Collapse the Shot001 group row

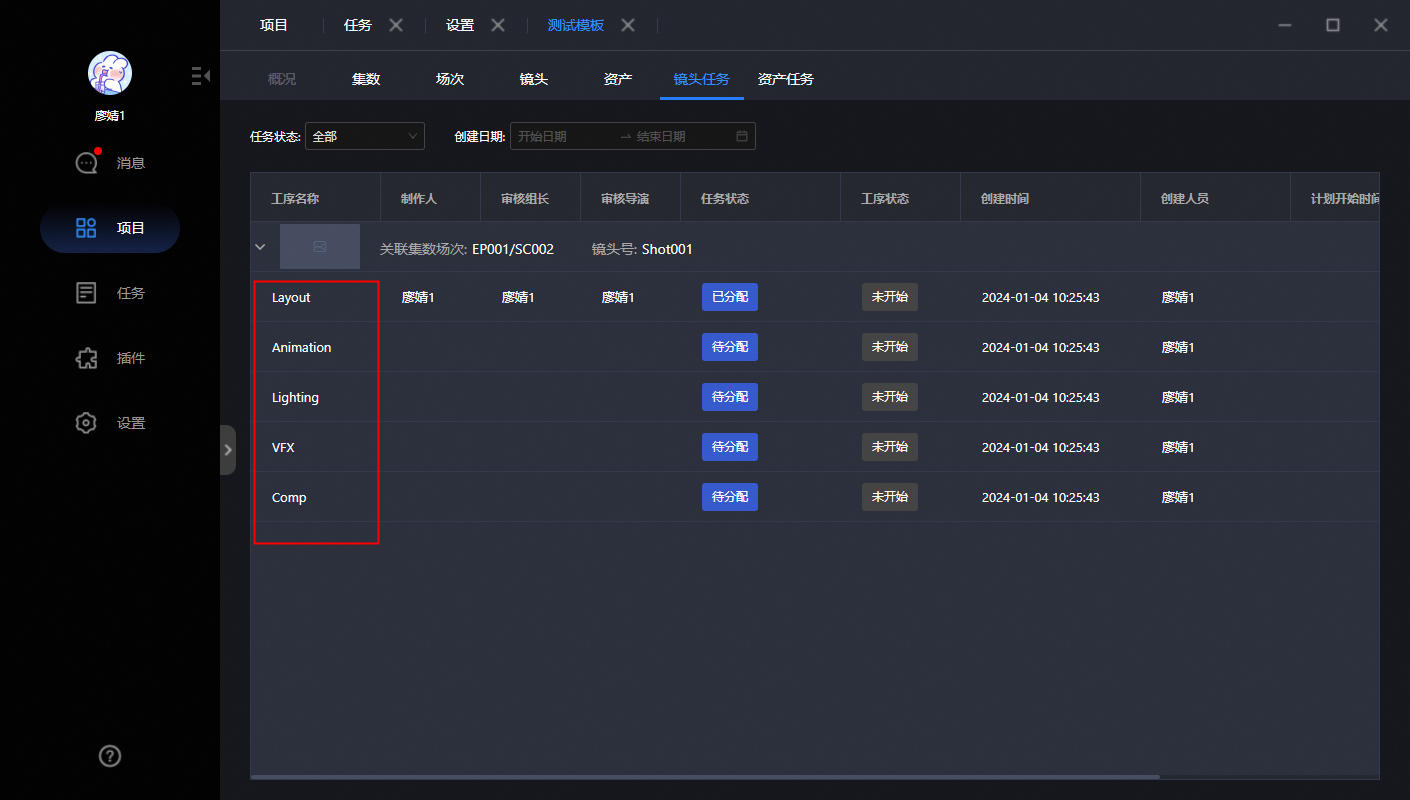tap(261, 247)
